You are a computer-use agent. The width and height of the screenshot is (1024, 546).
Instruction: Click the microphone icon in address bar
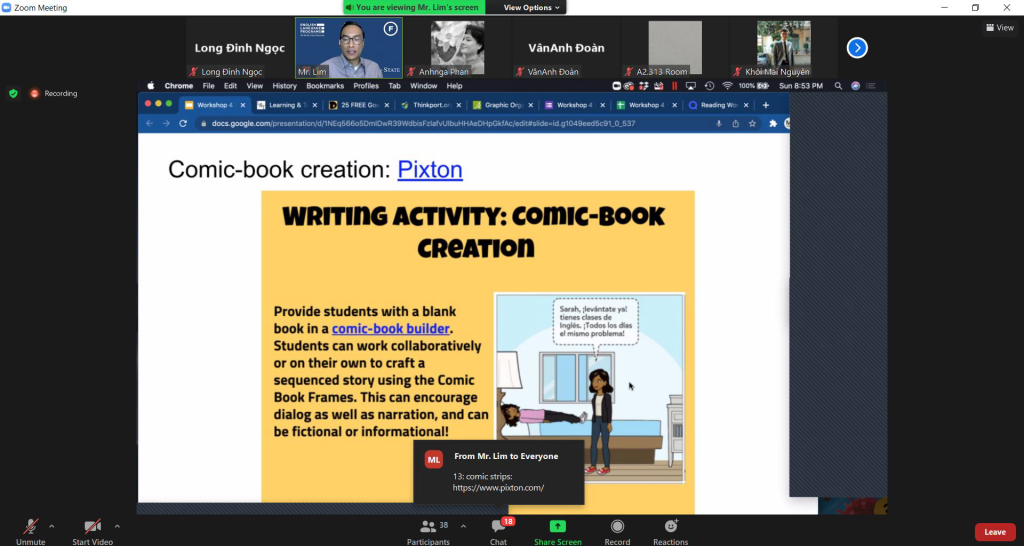click(x=719, y=123)
